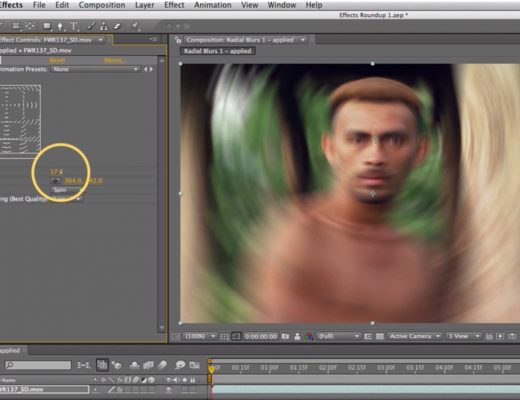The image size is (520, 400).
Task: Select the Type text tool
Action: tap(74, 26)
